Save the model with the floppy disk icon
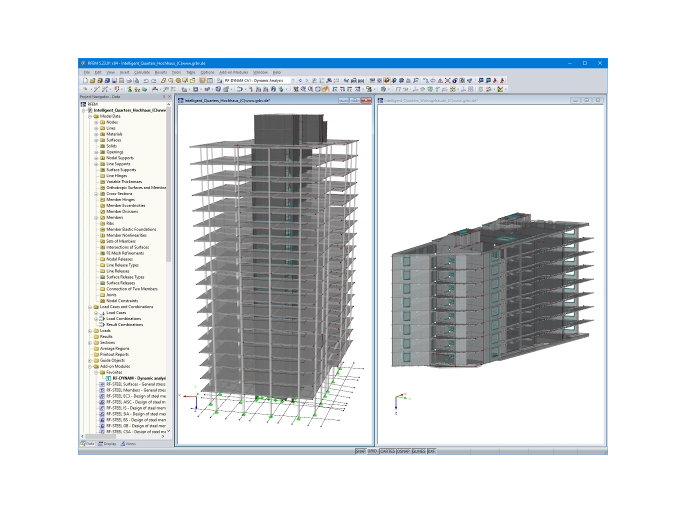 (x=114, y=80)
